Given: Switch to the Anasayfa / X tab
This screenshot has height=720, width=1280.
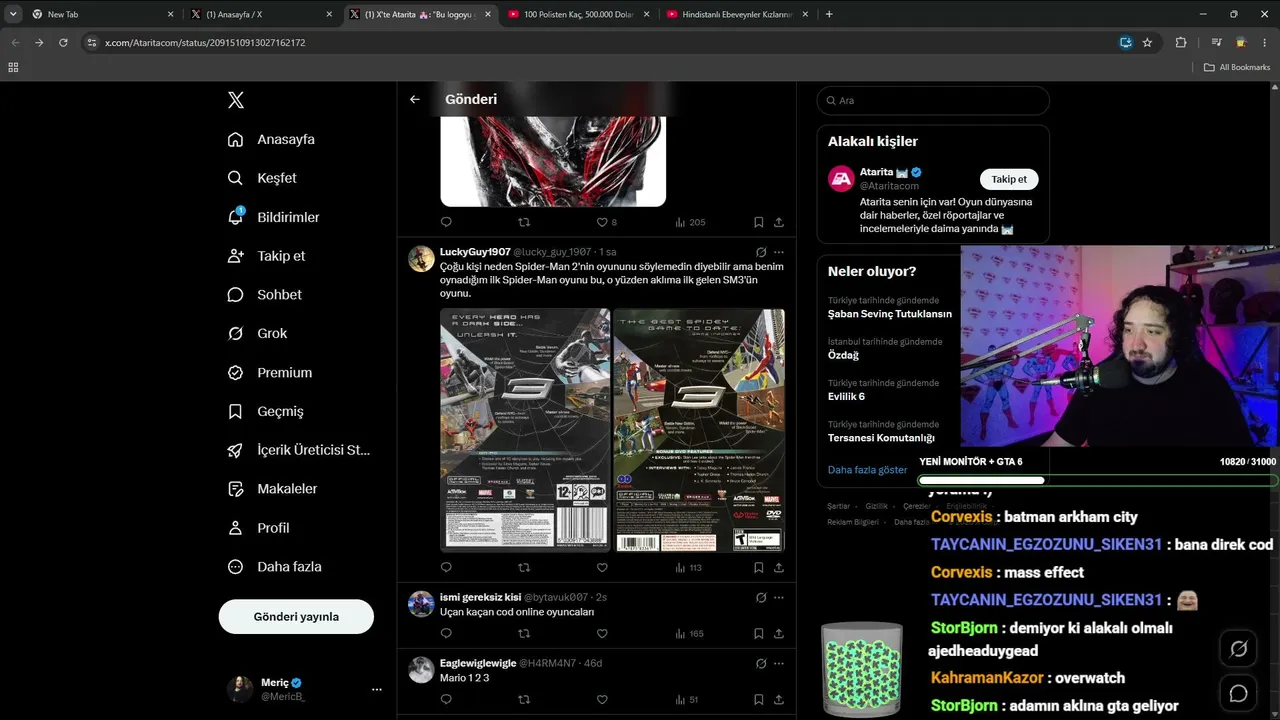Looking at the screenshot, I should [x=261, y=14].
